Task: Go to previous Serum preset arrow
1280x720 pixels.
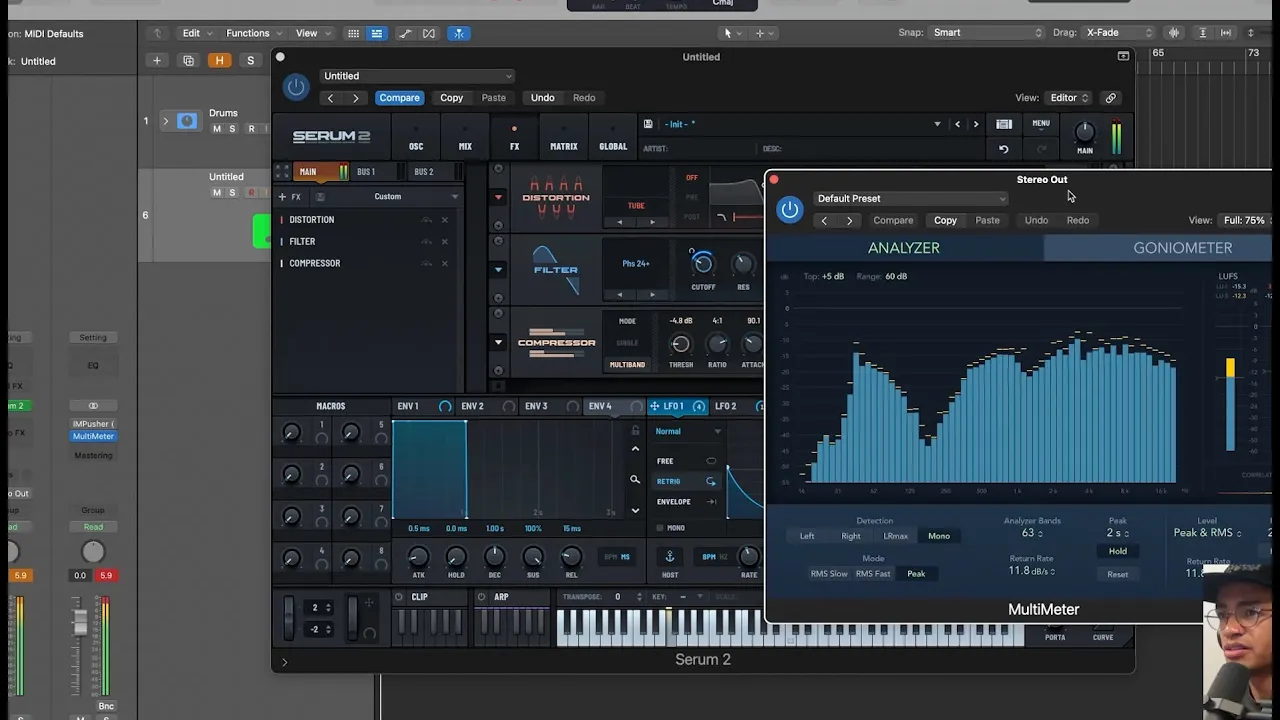Action: [x=957, y=124]
